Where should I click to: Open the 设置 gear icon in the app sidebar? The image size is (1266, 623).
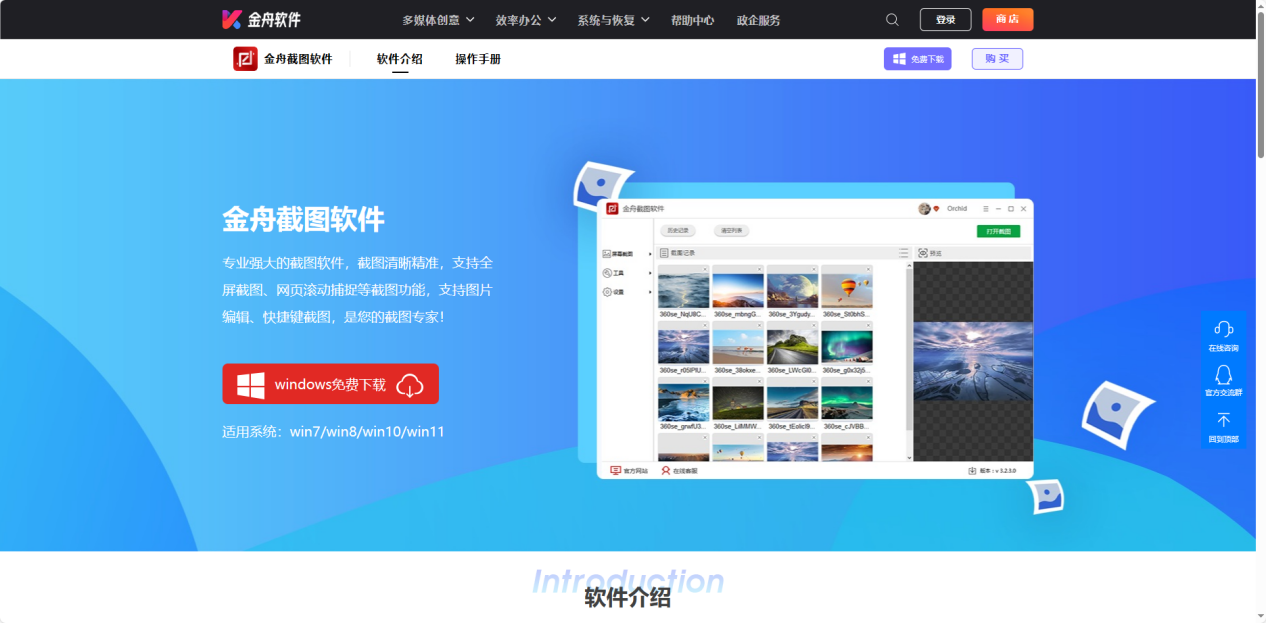pos(607,291)
